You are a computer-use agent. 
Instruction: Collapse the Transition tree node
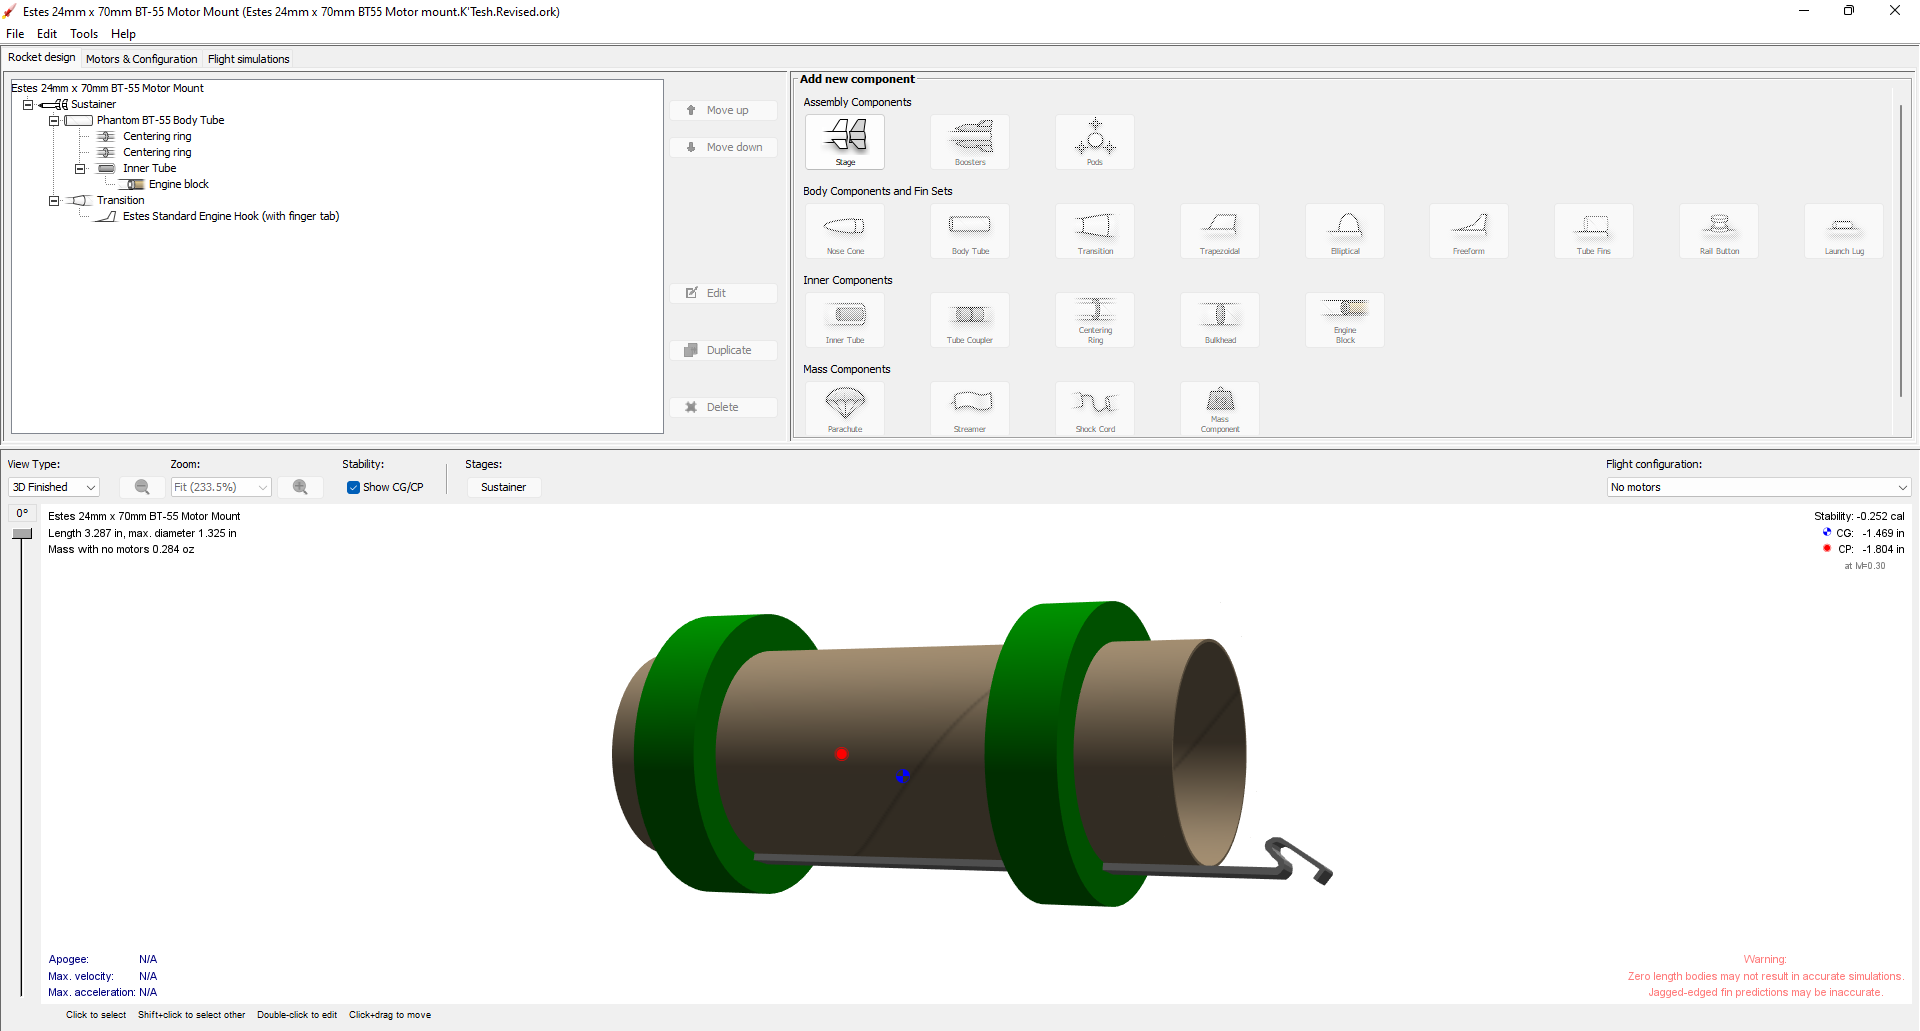pos(54,200)
